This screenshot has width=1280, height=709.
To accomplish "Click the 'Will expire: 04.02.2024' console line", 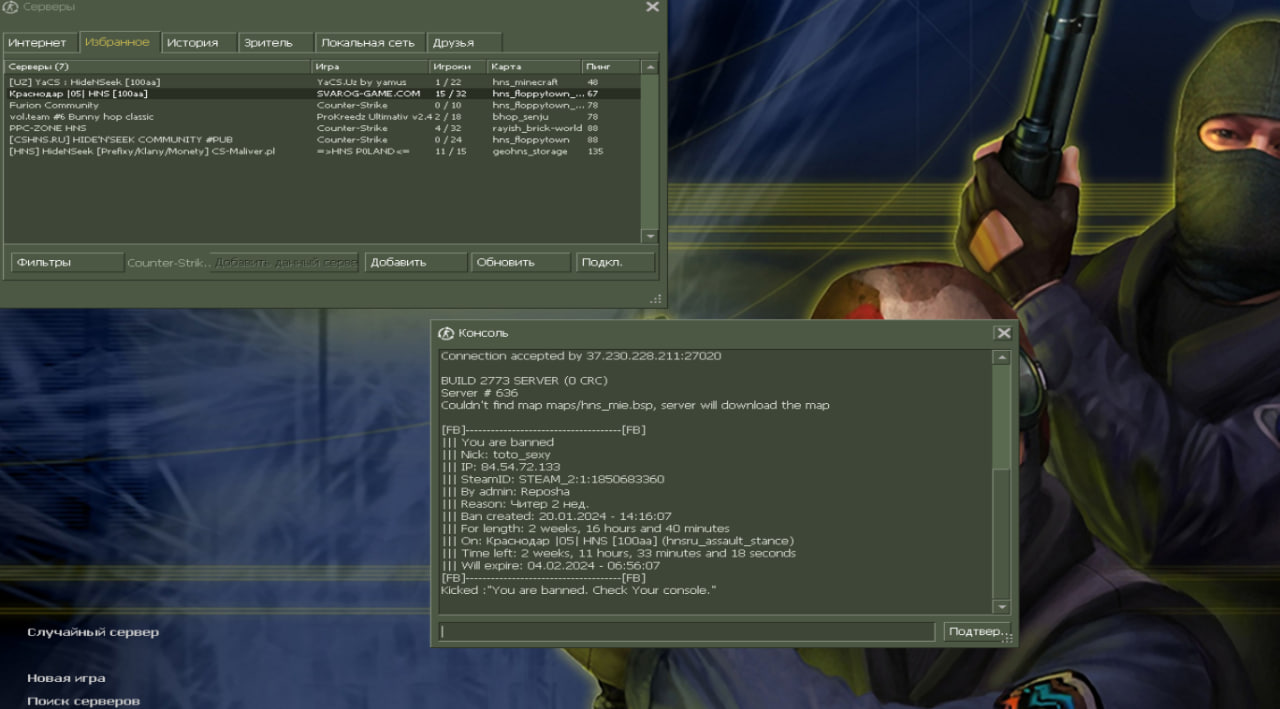I will (x=550, y=565).
